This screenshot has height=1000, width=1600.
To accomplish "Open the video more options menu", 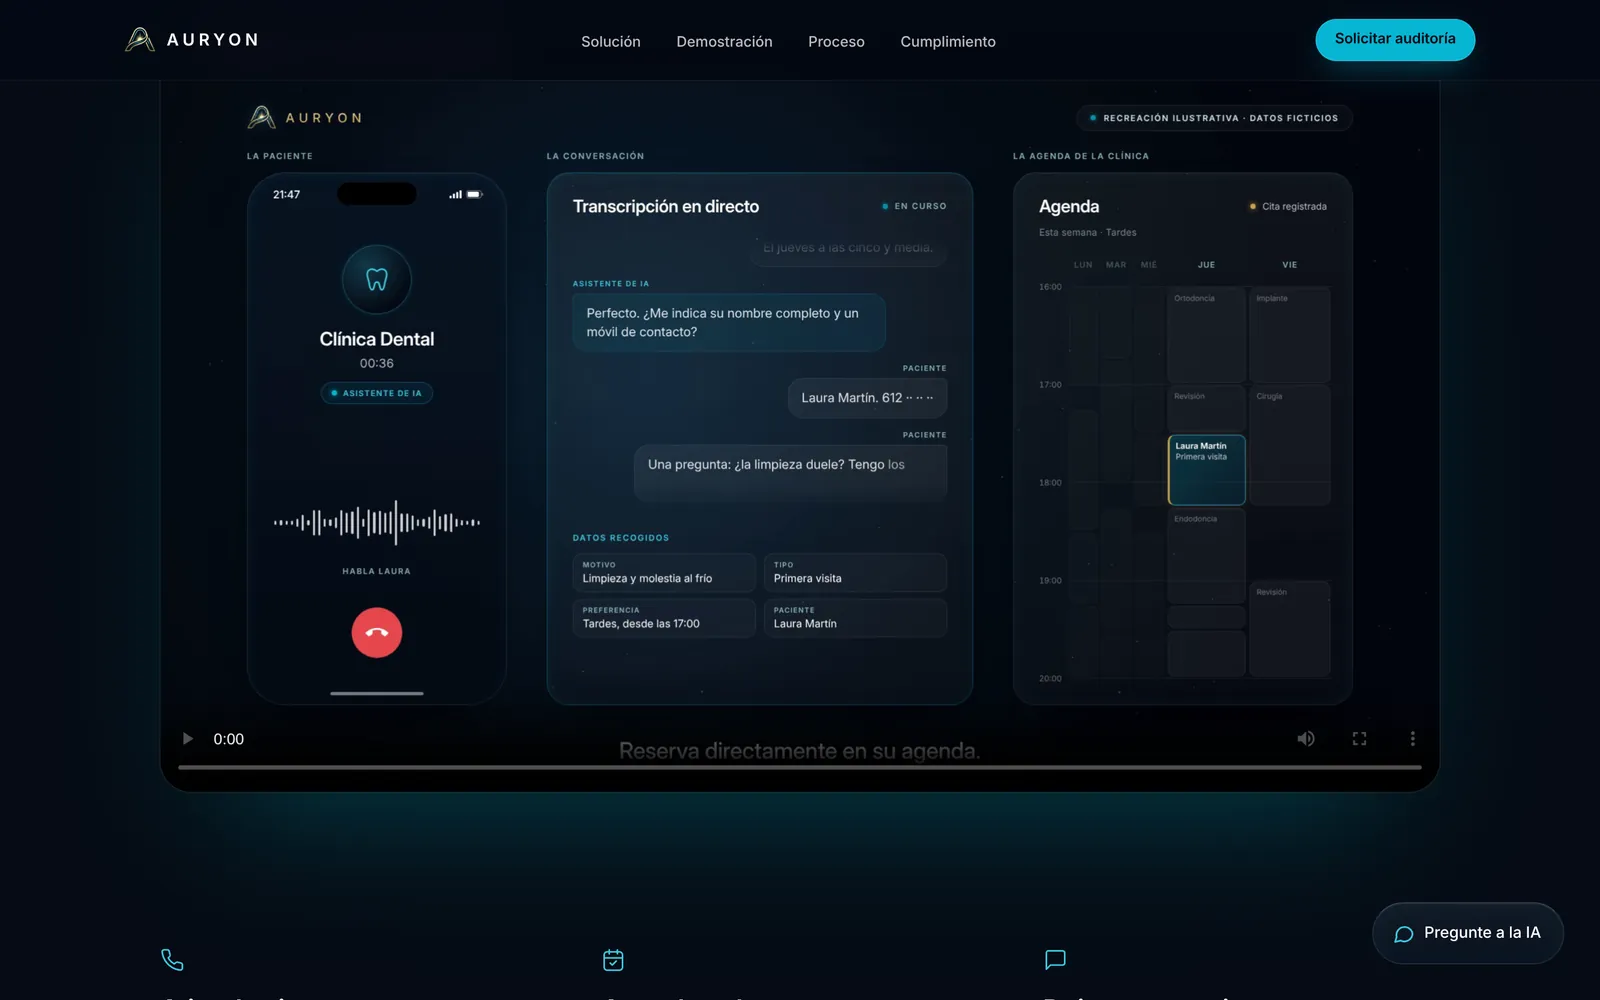I will click(1412, 739).
